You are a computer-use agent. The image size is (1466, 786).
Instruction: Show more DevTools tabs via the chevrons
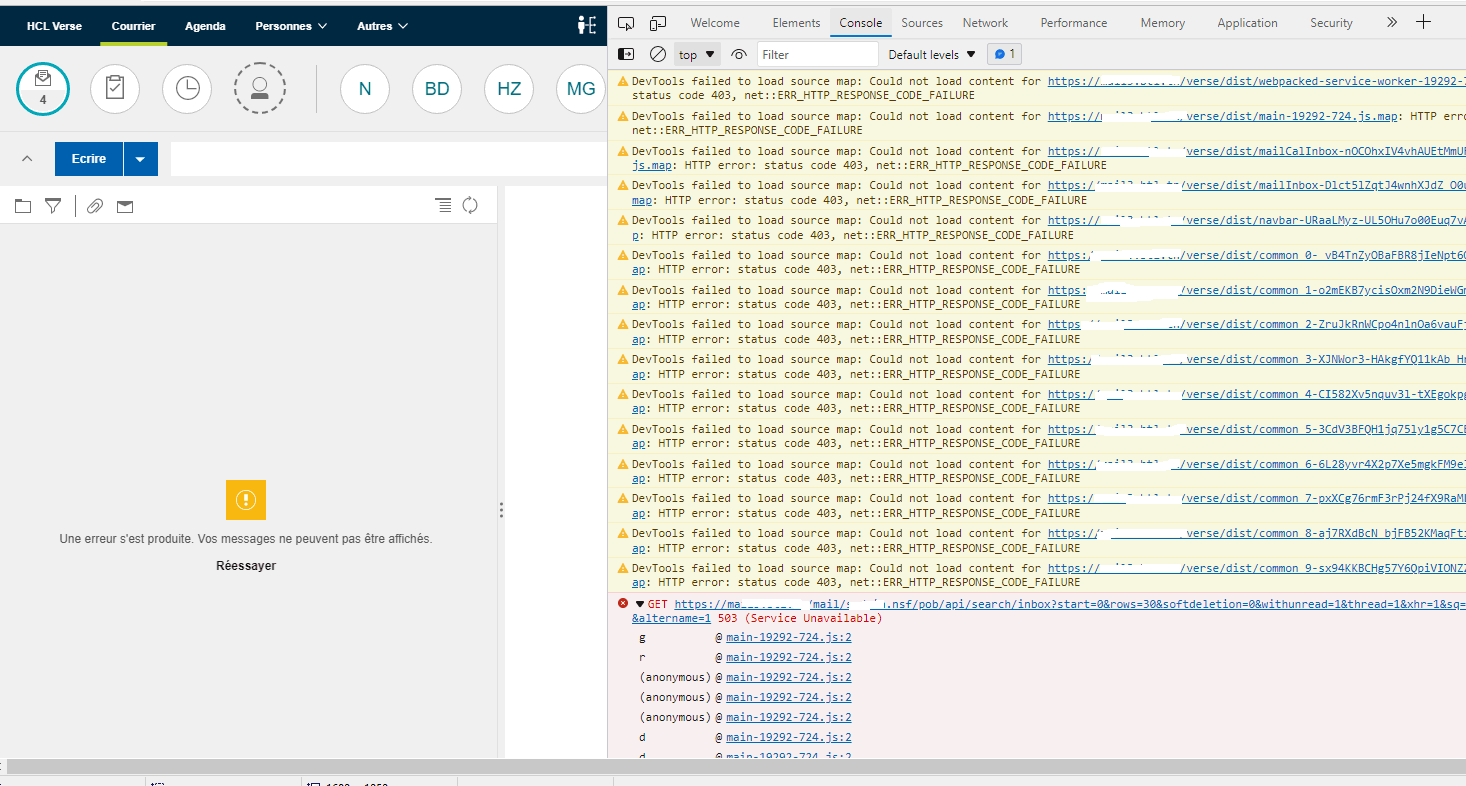tap(1392, 22)
